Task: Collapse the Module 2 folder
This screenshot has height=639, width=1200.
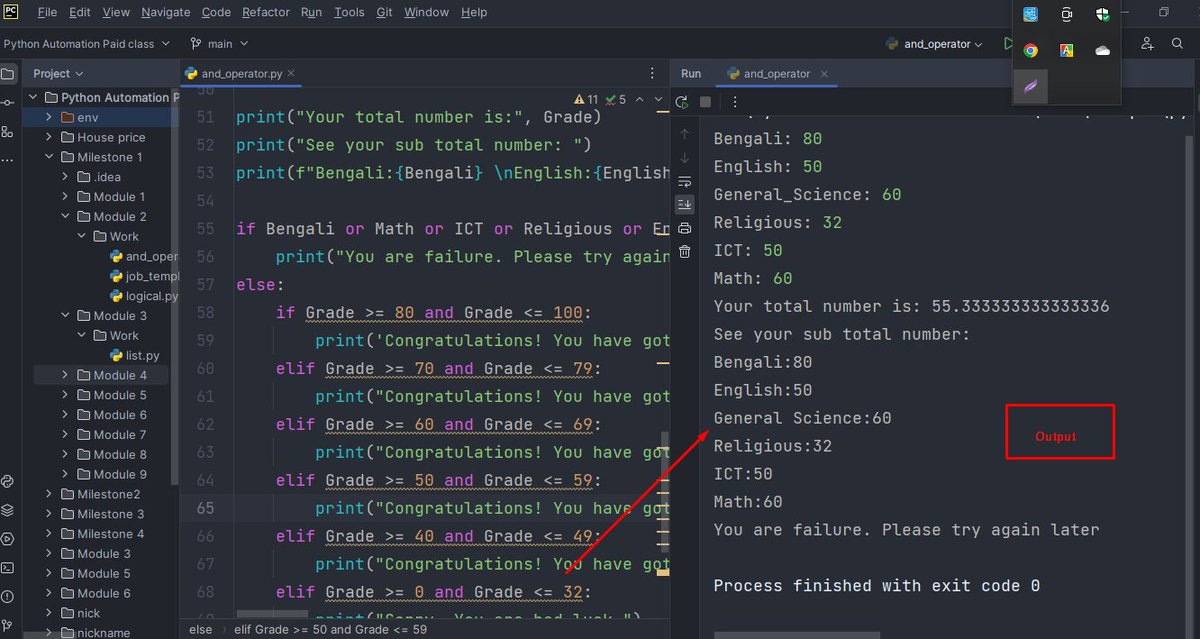Action: [65, 217]
